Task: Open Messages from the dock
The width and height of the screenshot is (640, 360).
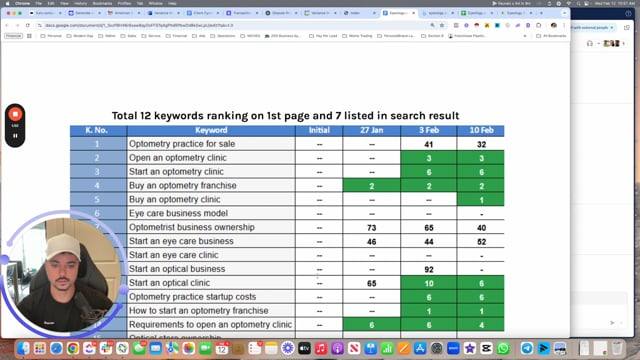Action: click(139, 348)
